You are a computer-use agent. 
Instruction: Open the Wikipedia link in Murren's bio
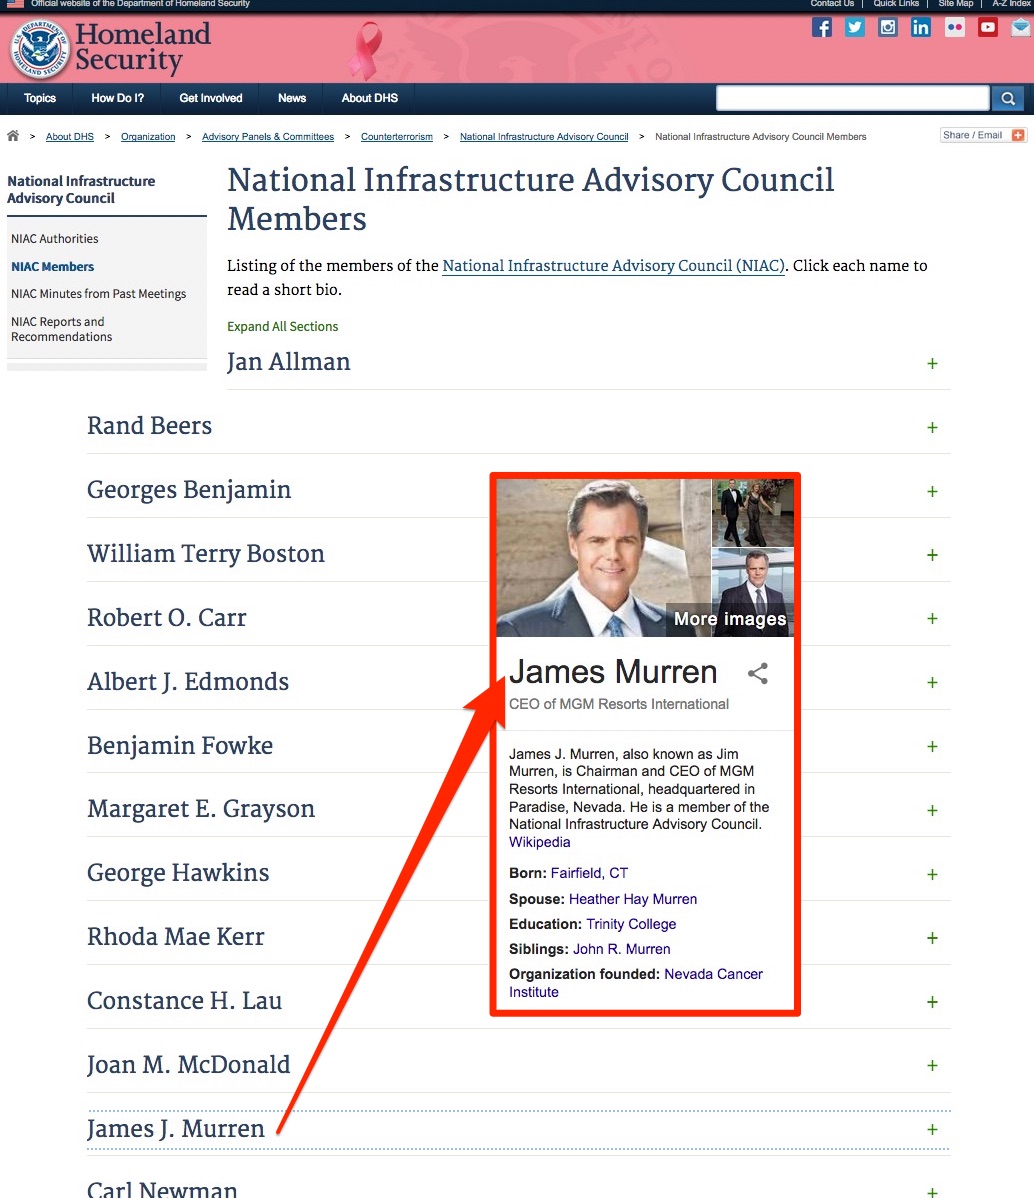pyautogui.click(x=540, y=842)
